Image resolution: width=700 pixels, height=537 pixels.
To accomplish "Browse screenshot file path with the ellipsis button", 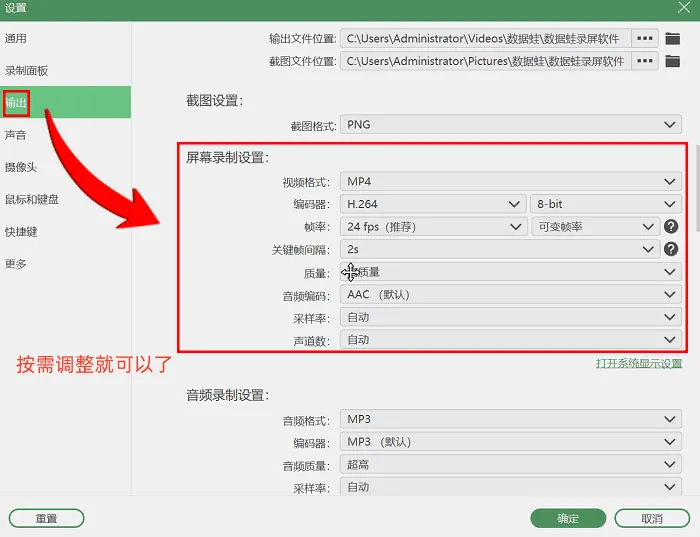I will tap(645, 61).
